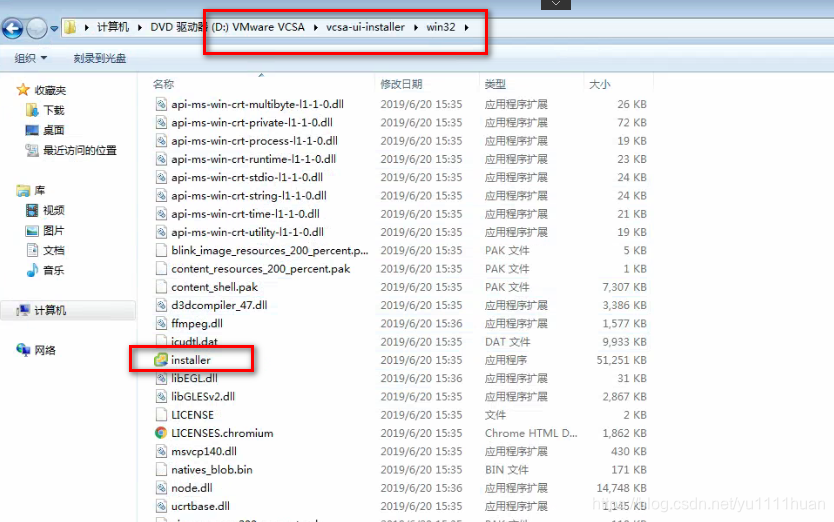This screenshot has width=834, height=522.
Task: Select api-ms-win-crt-string-l1-1-0.dll file icon
Action: point(161,196)
